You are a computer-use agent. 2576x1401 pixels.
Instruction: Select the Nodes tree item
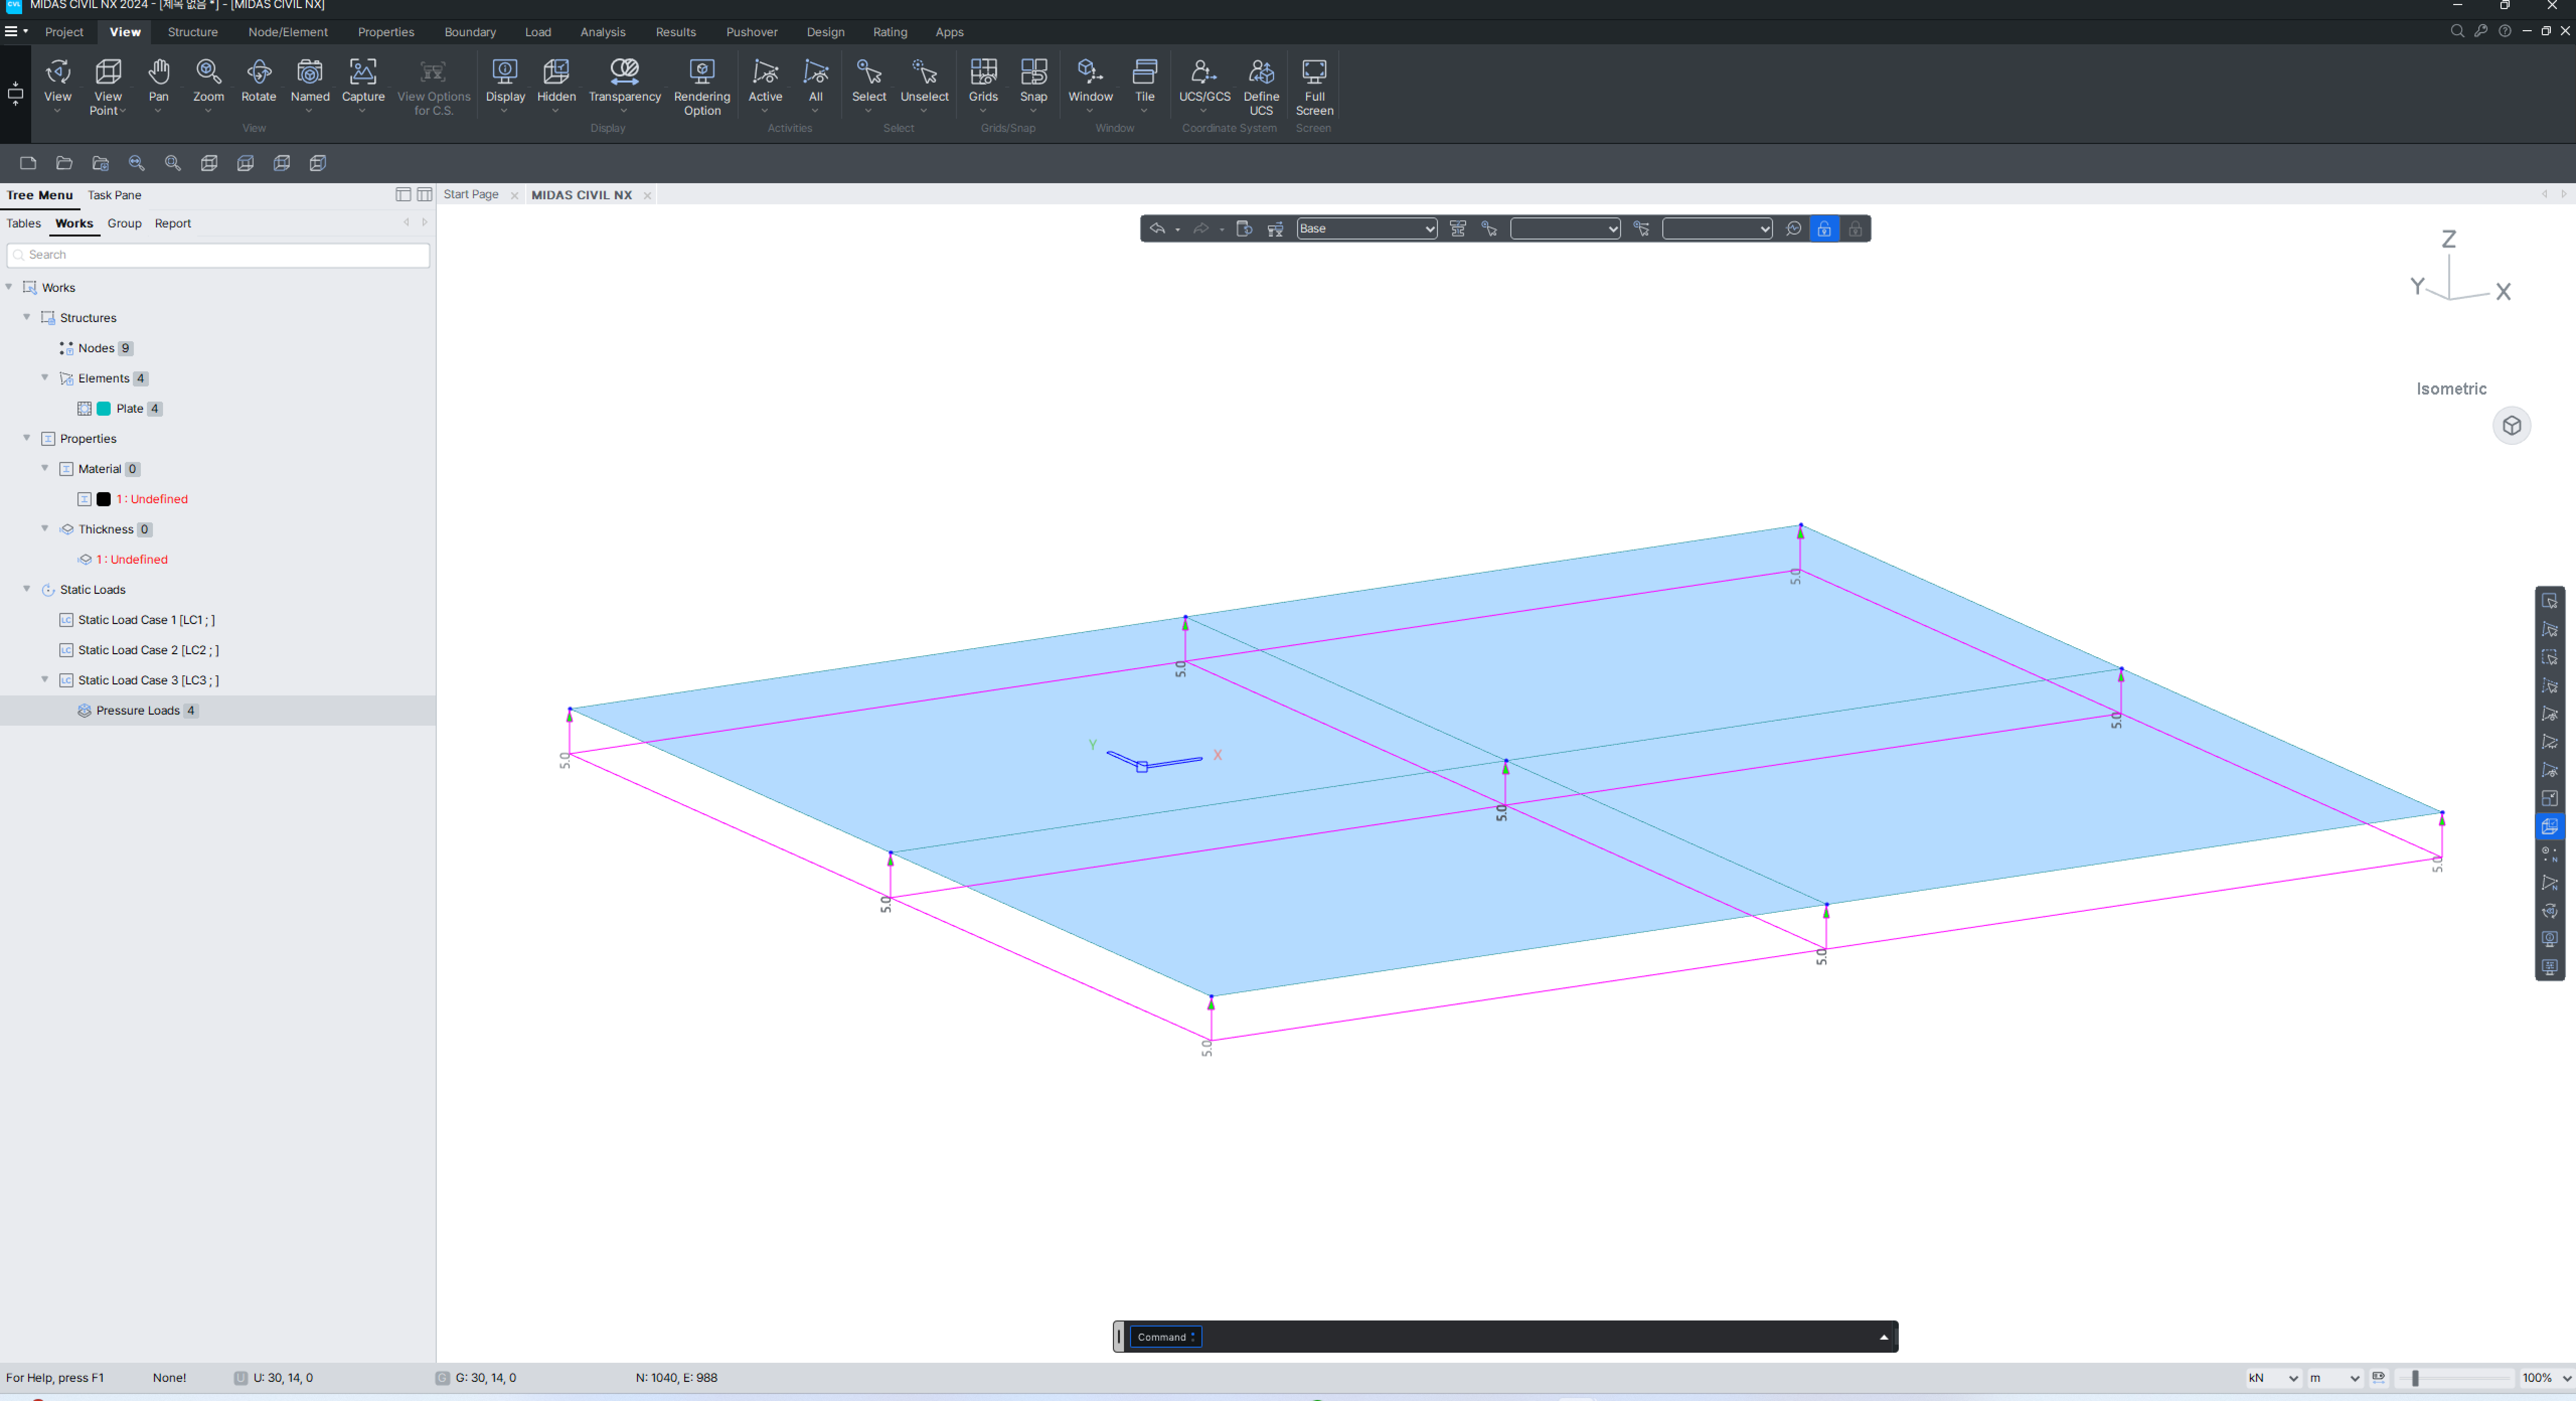[96, 348]
